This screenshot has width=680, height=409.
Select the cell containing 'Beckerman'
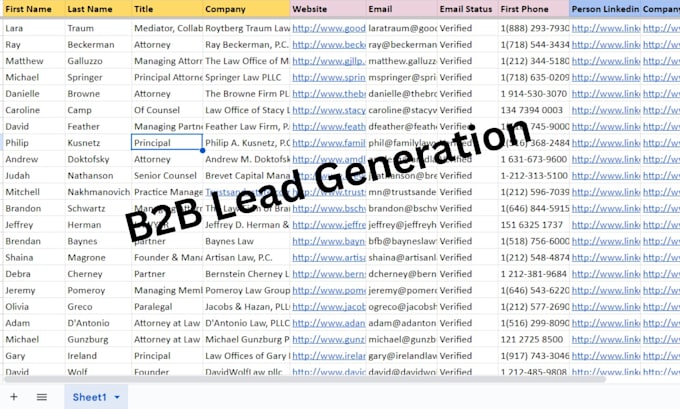click(98, 45)
